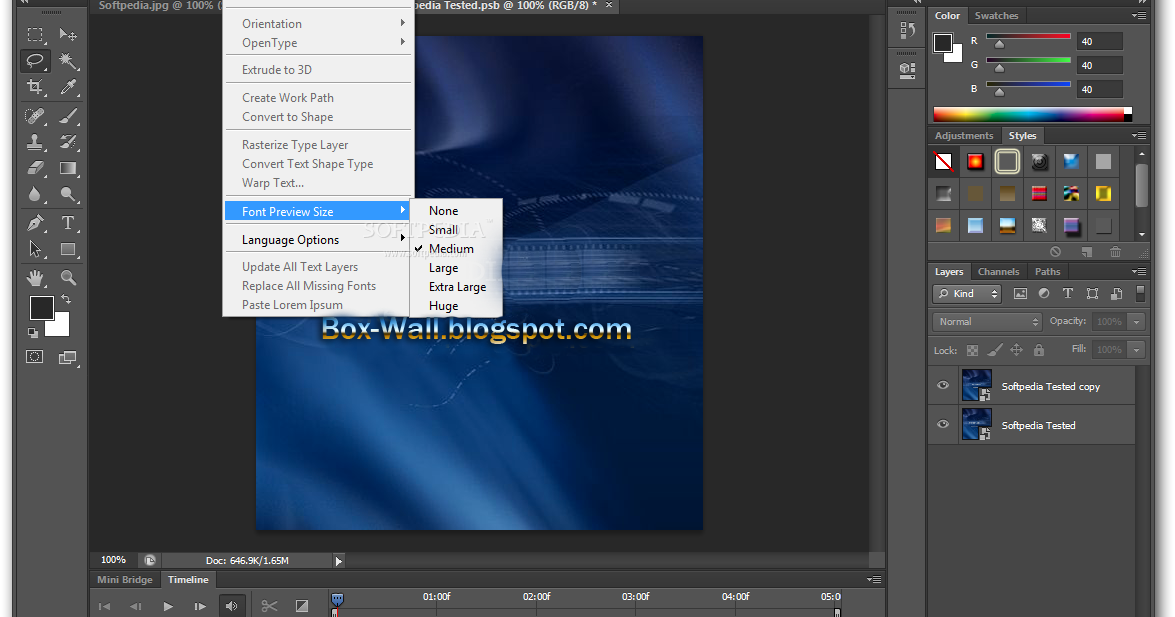Select the Magic Wand tool
The width and height of the screenshot is (1175, 617).
[68, 61]
